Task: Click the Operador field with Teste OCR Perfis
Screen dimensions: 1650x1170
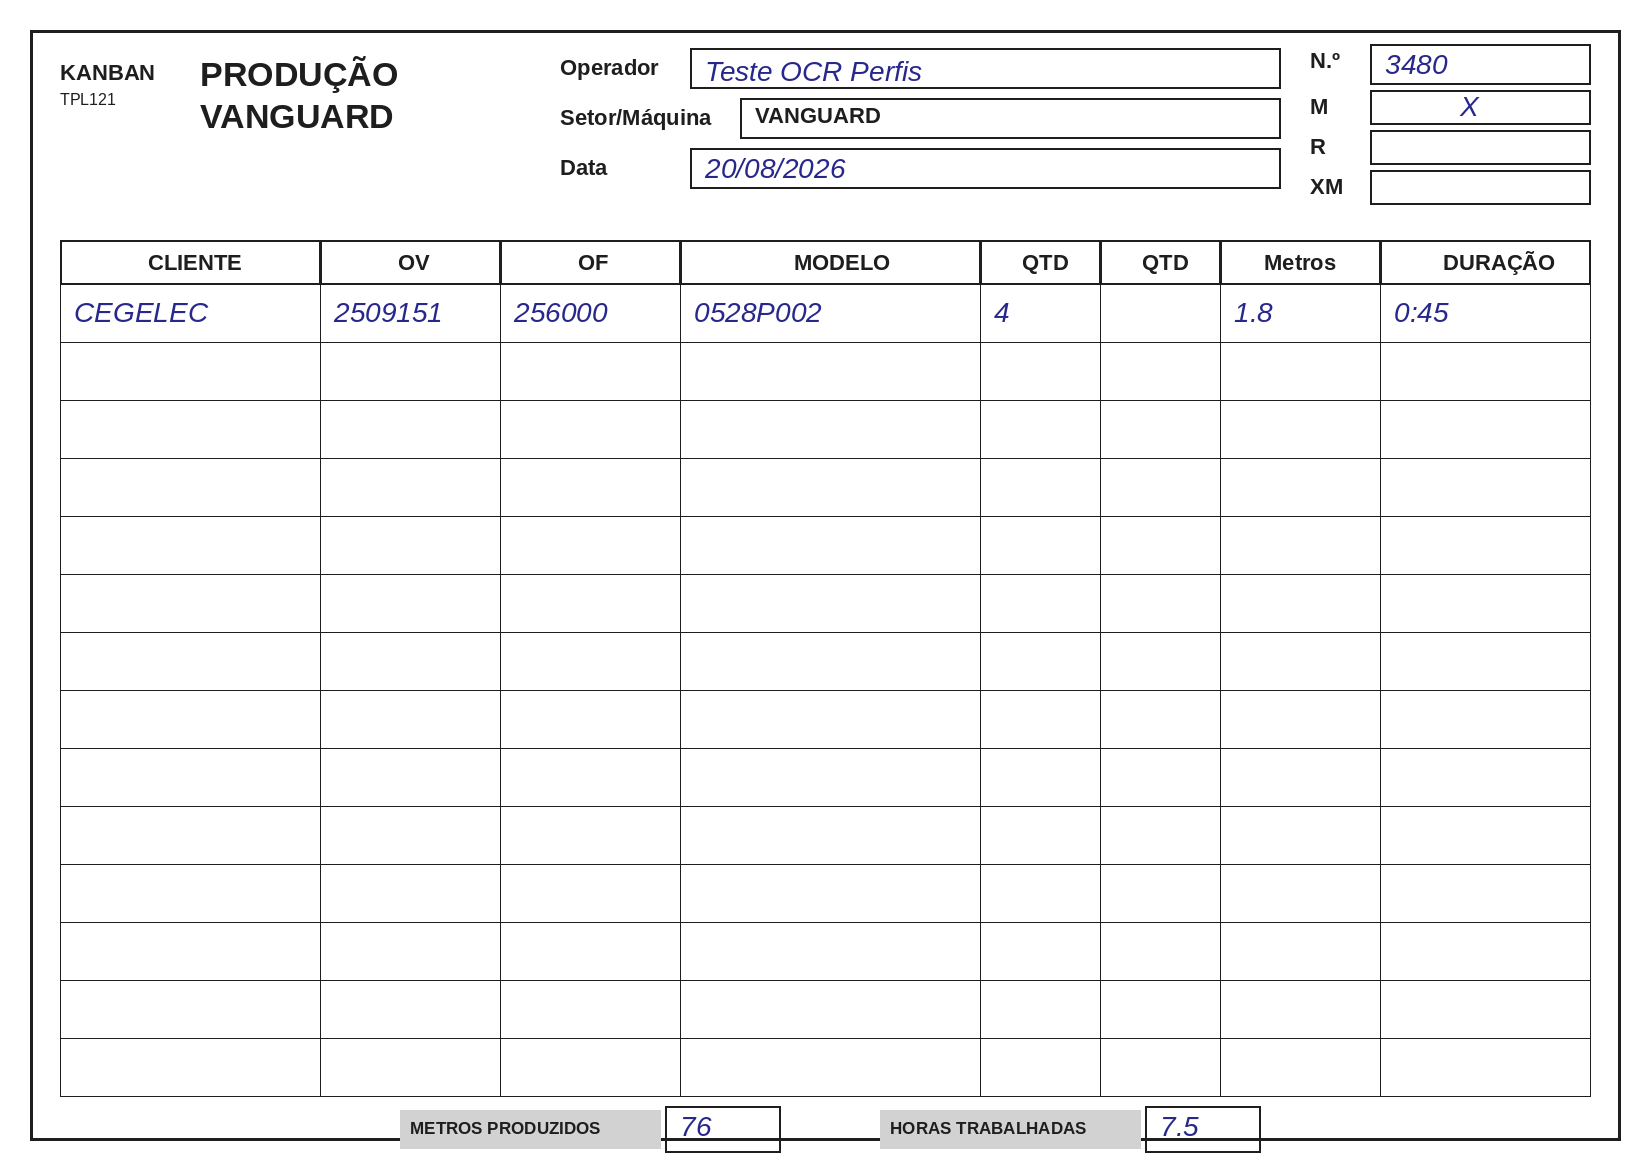Action: pyautogui.click(x=985, y=69)
